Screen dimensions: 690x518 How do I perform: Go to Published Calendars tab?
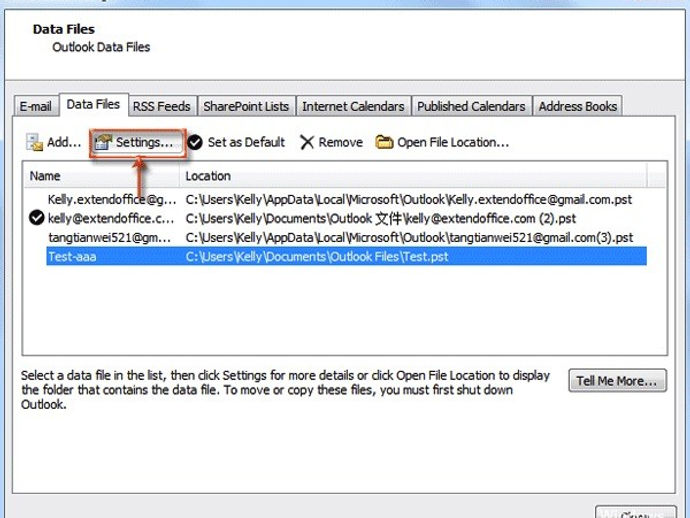(x=471, y=106)
